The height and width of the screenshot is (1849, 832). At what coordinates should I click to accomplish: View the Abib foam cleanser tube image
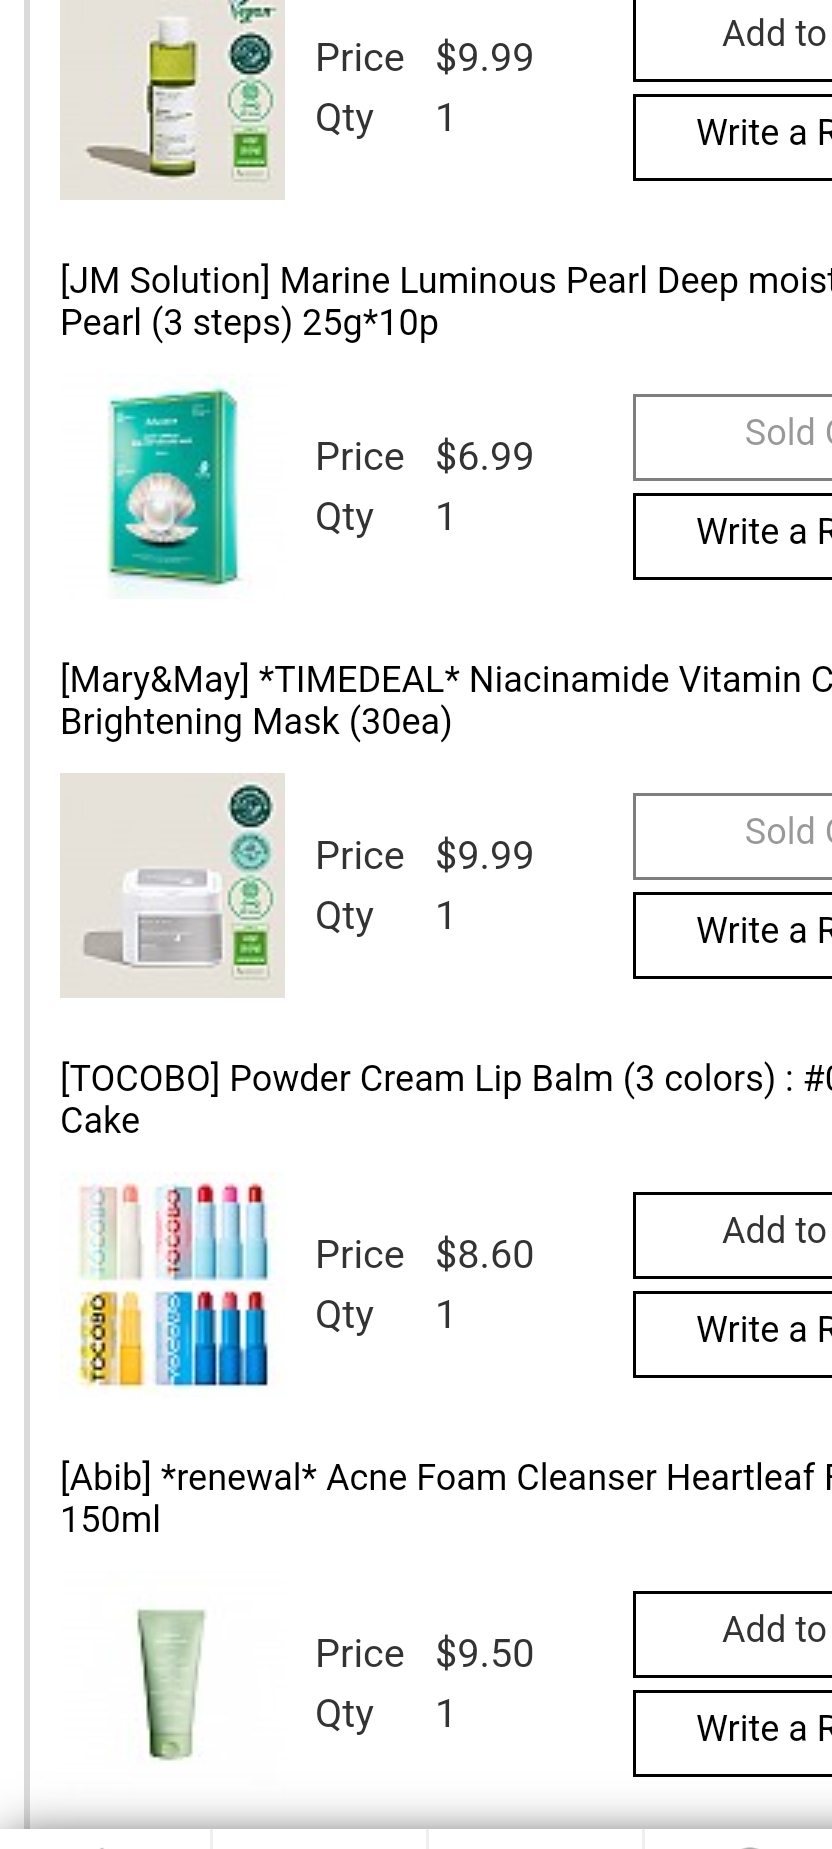pos(172,1683)
